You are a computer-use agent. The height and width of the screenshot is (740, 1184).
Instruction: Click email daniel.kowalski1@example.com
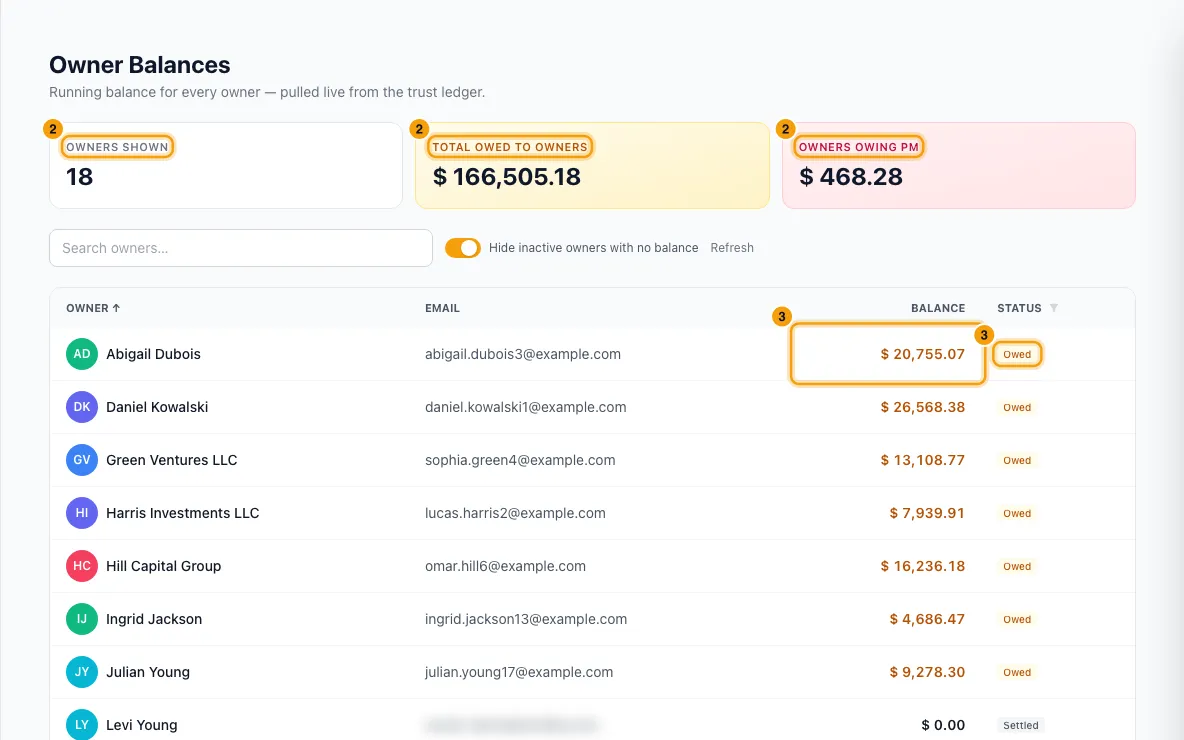[526, 407]
